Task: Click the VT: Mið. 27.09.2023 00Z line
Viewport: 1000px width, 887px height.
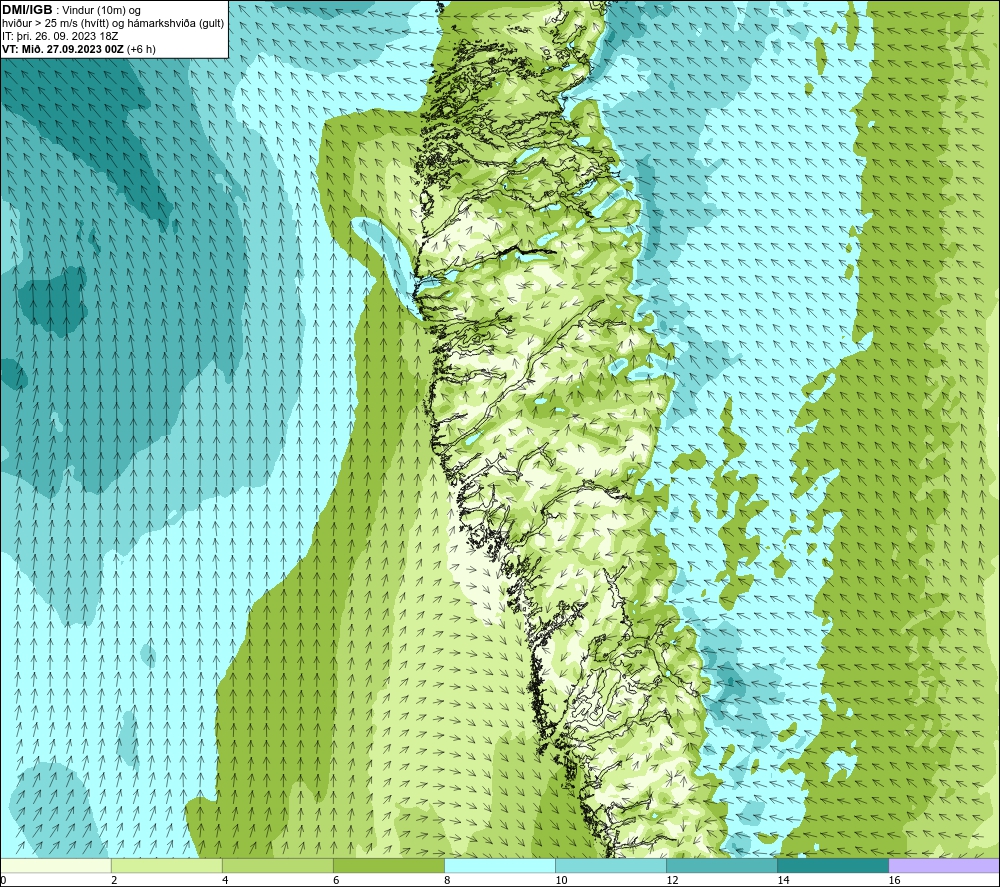Action: pos(78,49)
